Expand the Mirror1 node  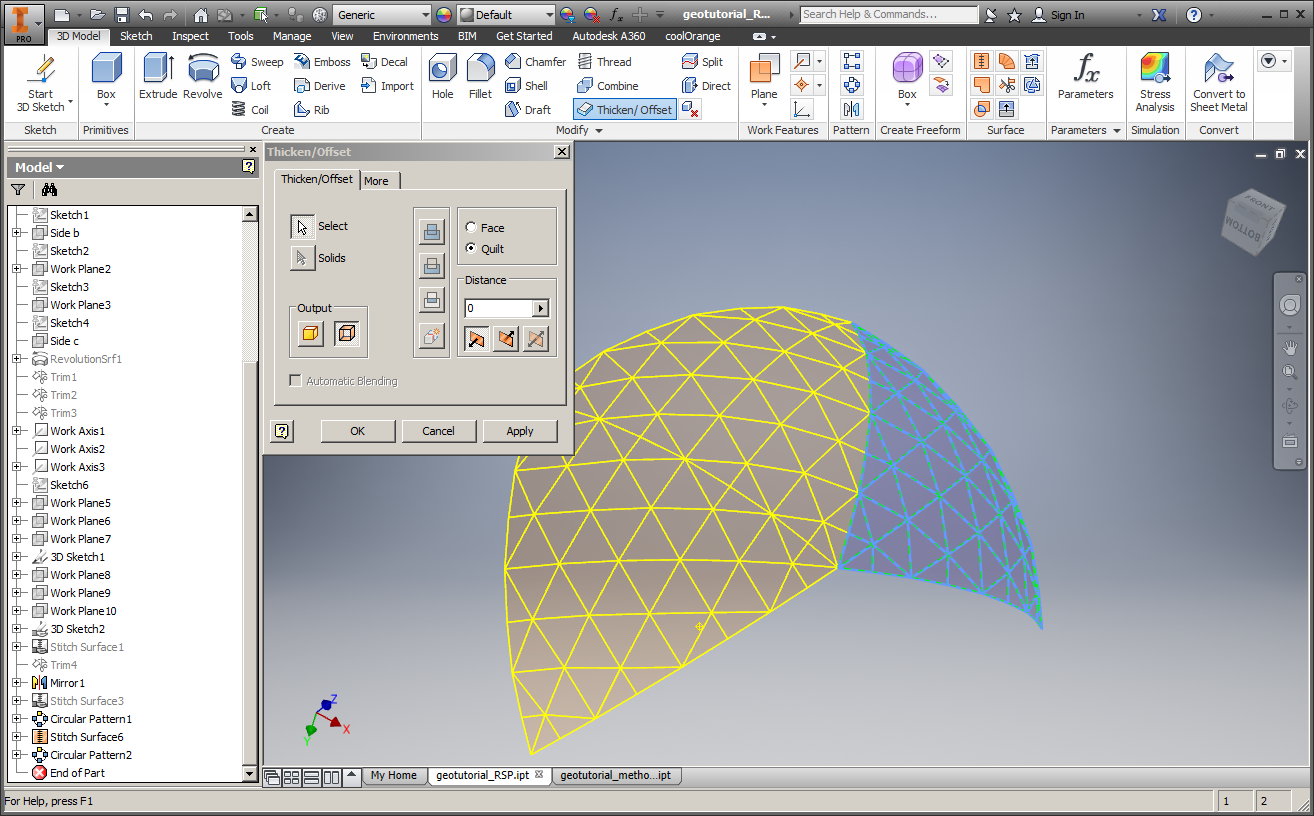16,683
